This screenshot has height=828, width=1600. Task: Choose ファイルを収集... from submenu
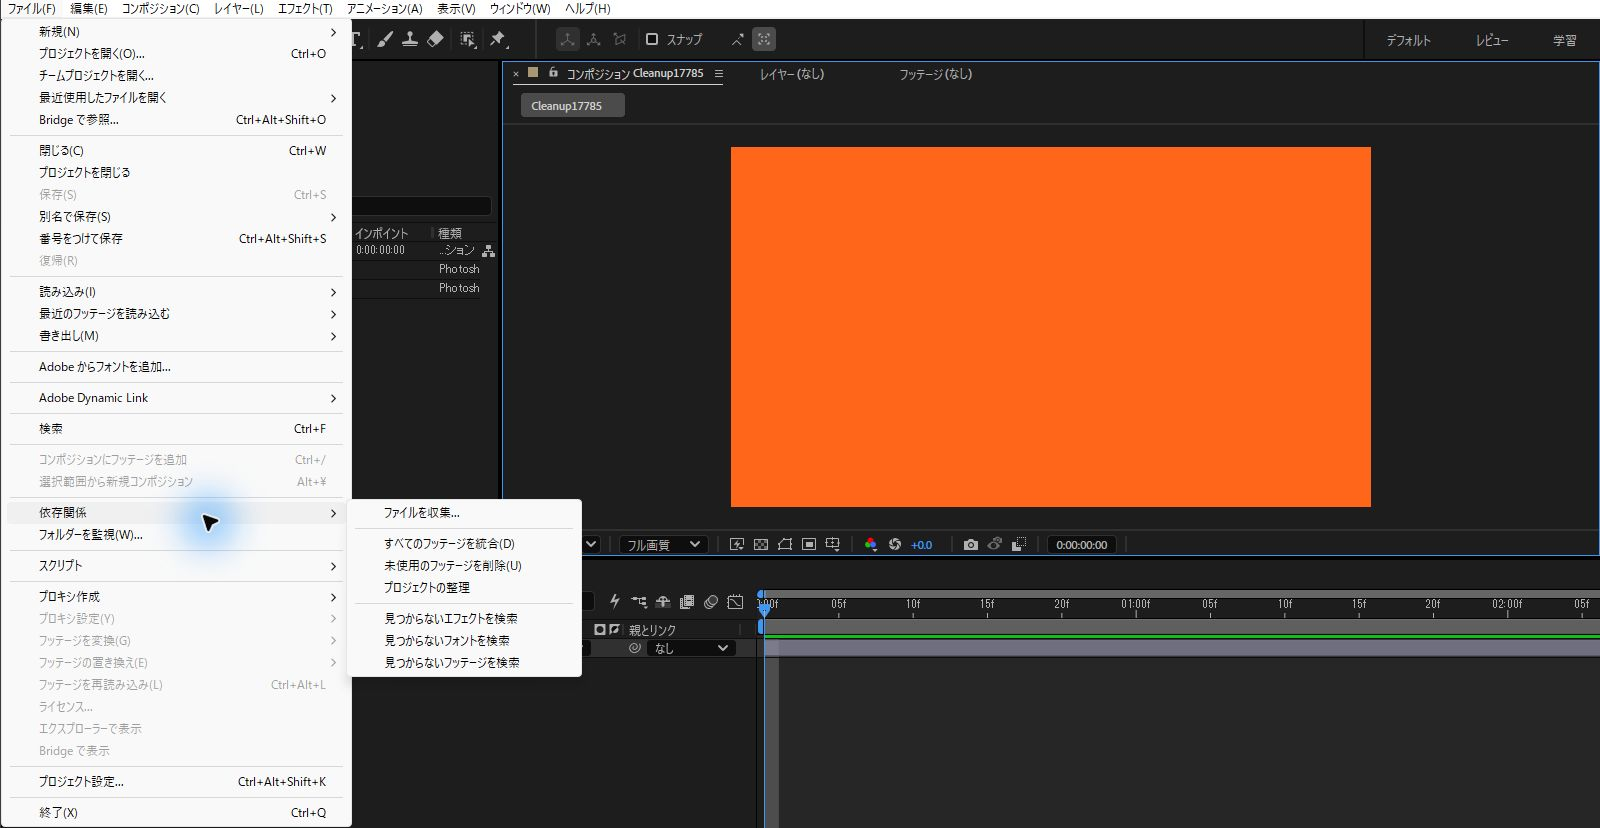click(x=464, y=512)
